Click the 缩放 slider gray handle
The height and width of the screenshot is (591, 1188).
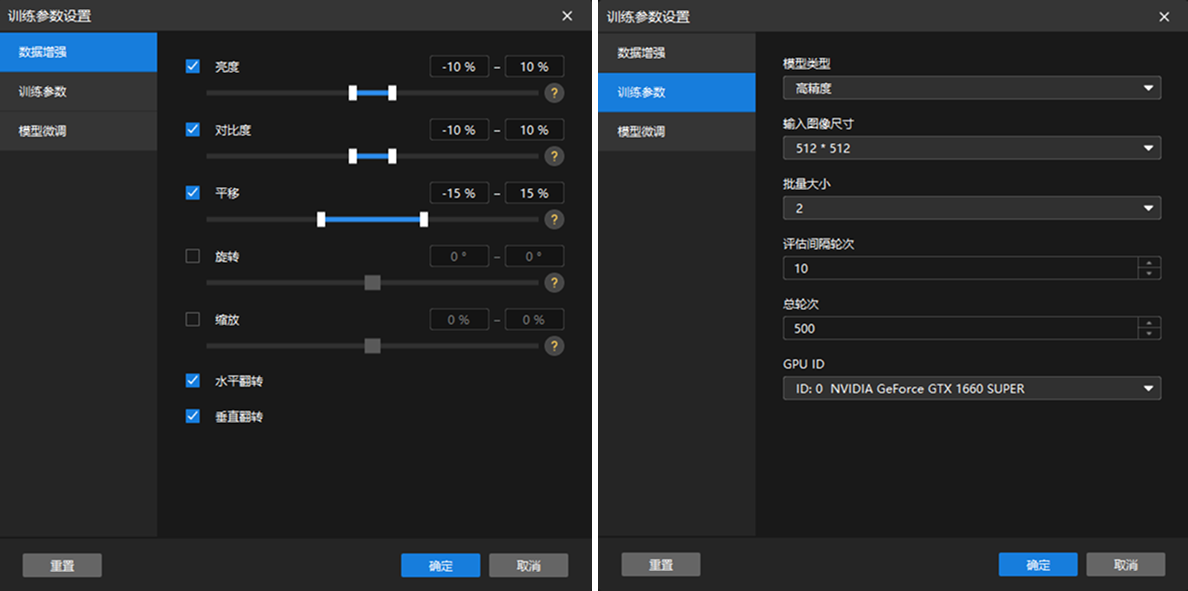(x=372, y=346)
